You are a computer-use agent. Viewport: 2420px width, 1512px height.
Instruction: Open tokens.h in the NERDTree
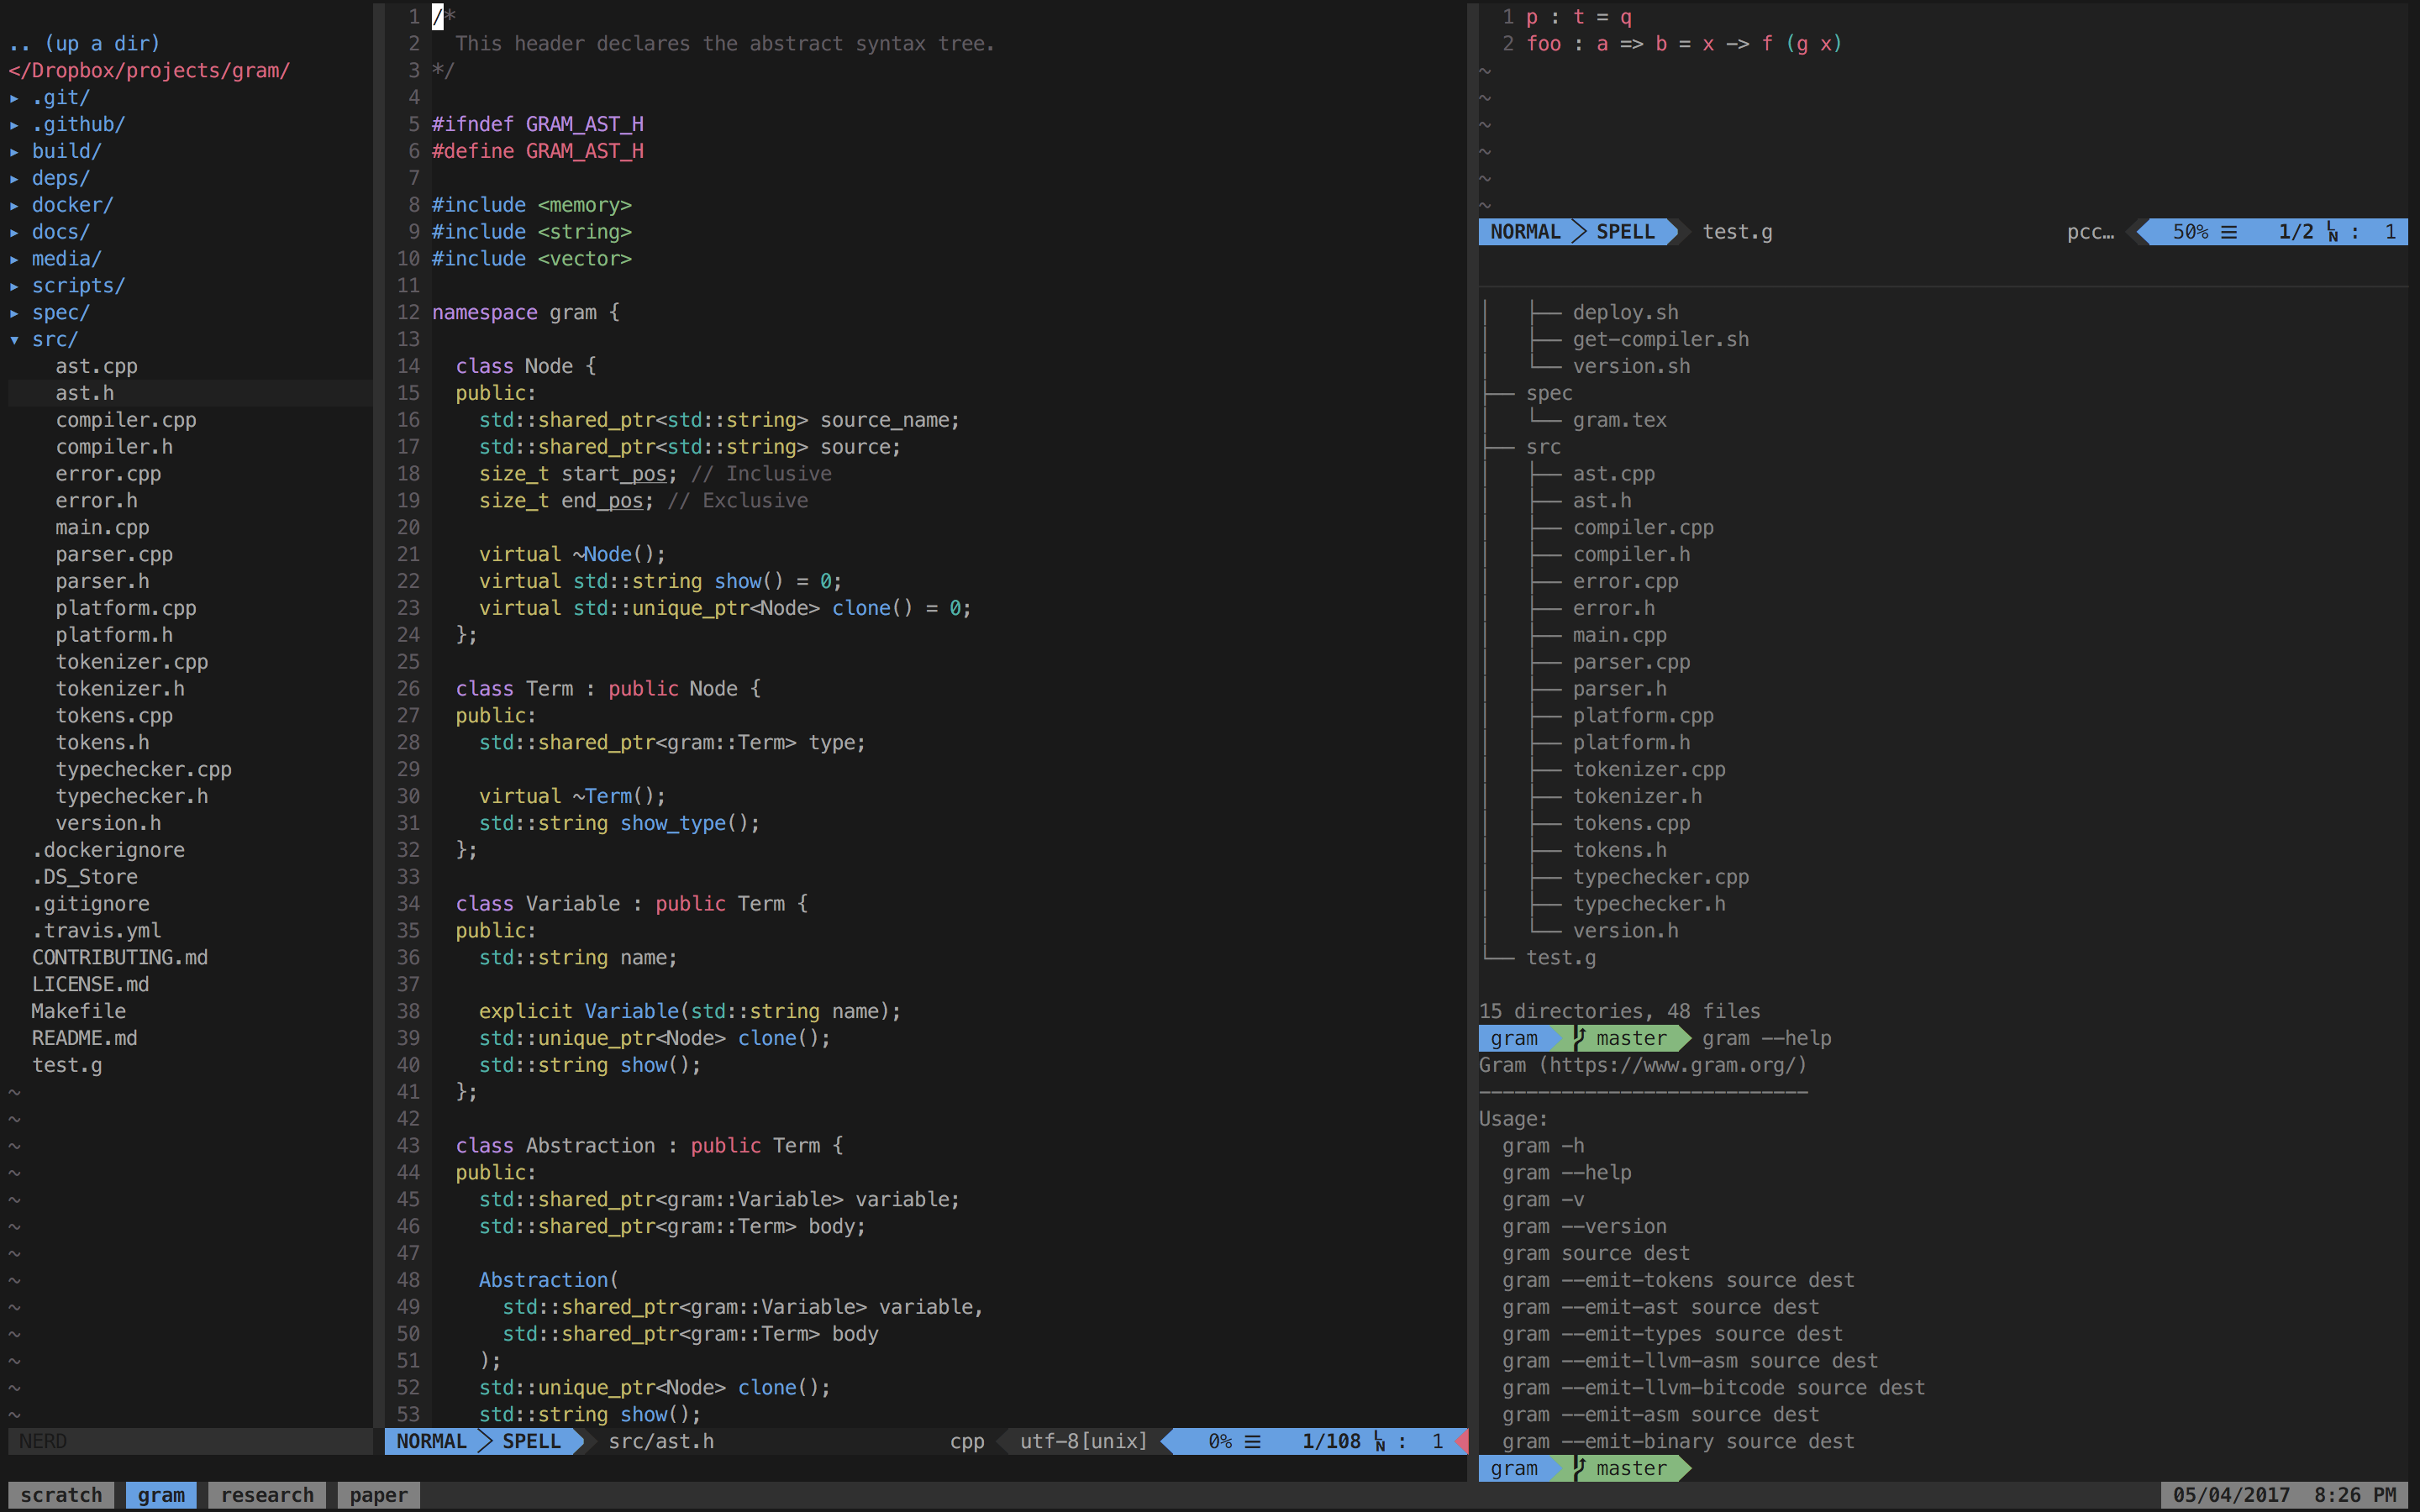102,743
